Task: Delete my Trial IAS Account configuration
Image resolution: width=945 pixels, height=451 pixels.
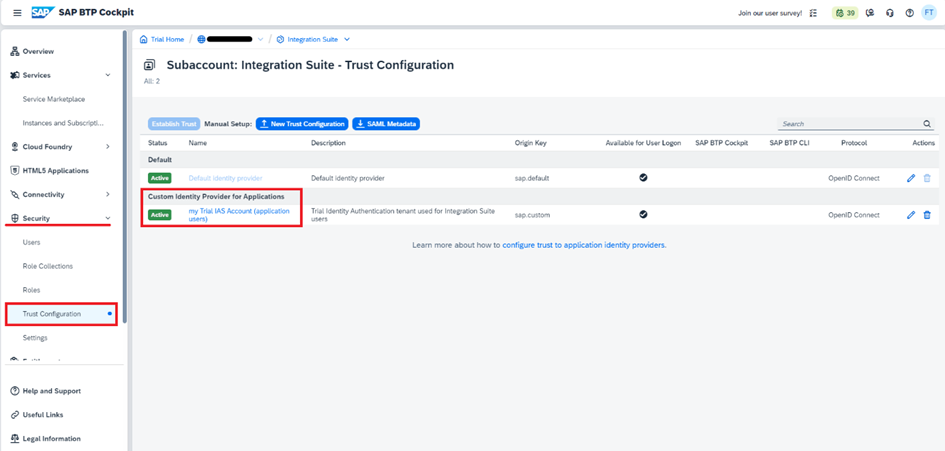Action: (x=927, y=215)
